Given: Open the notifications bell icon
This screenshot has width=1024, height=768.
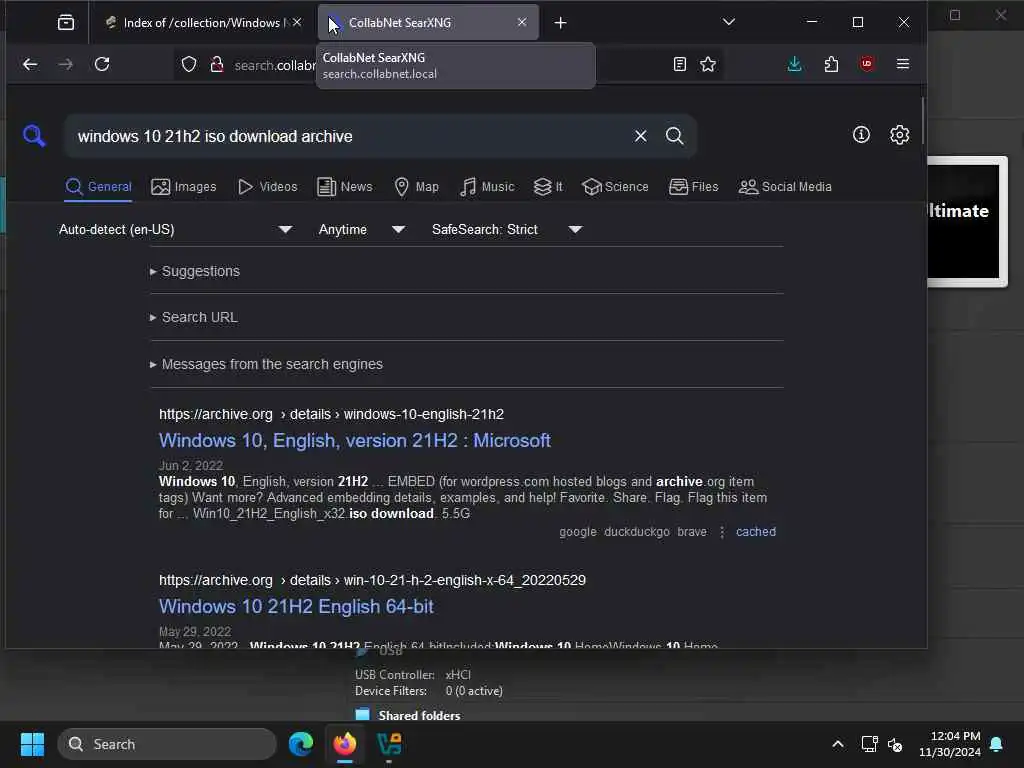Looking at the screenshot, I should [x=997, y=744].
